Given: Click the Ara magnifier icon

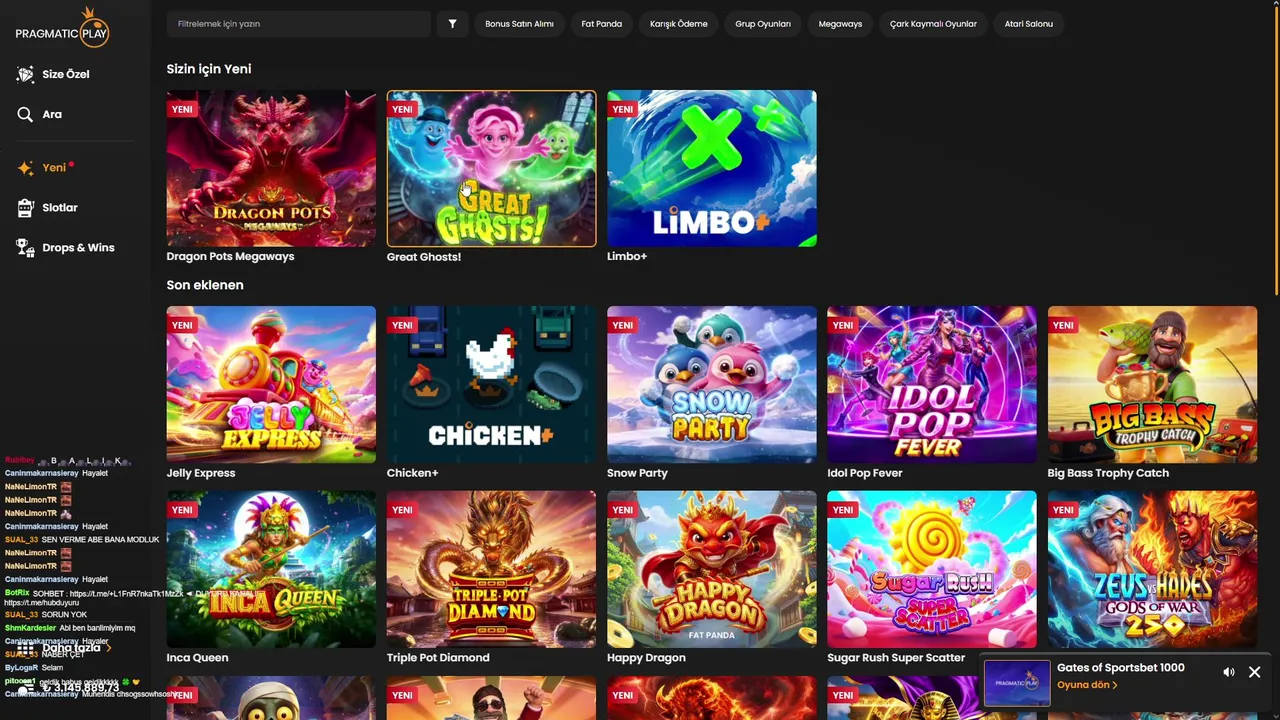Looking at the screenshot, I should tap(25, 114).
